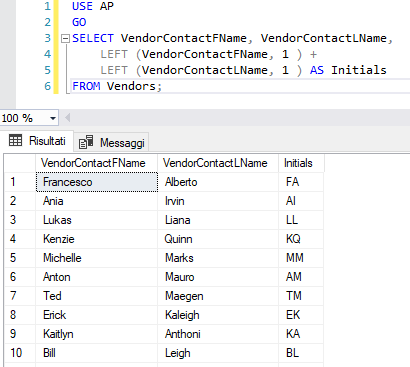Screen dimensions: 410x367
Task: Select the VendorContactFName column header
Action: point(96,163)
